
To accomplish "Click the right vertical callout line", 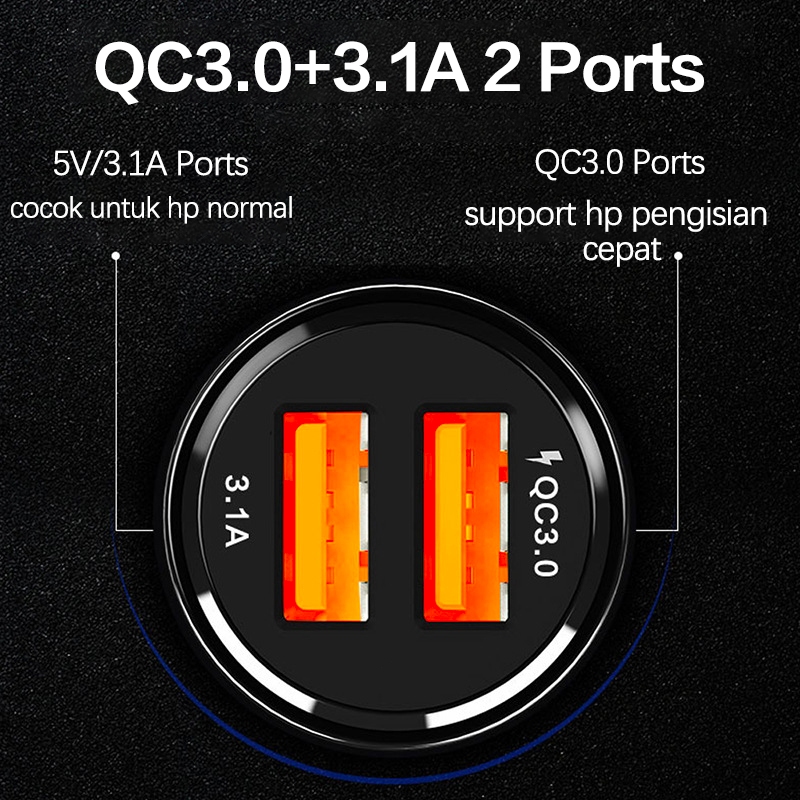I will click(x=678, y=393).
